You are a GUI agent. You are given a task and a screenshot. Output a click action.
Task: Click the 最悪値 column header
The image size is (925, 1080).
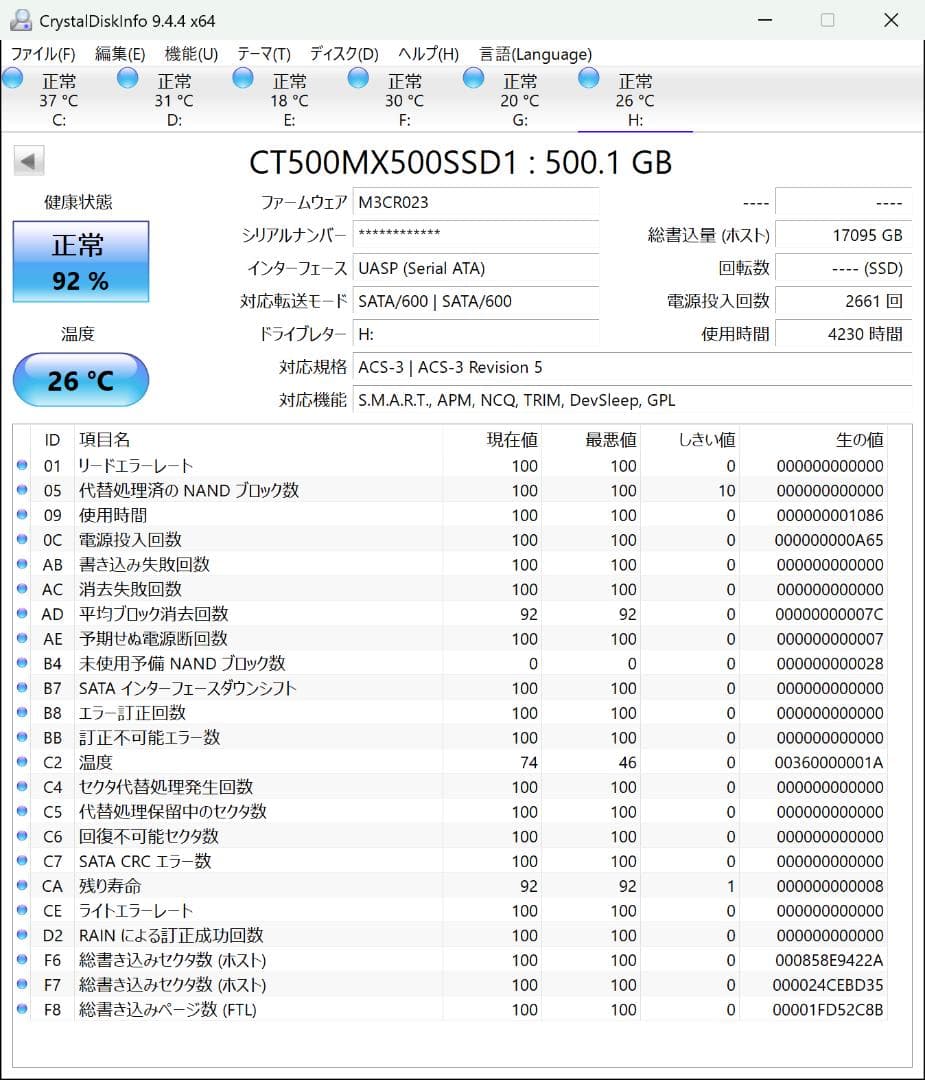(x=591, y=439)
